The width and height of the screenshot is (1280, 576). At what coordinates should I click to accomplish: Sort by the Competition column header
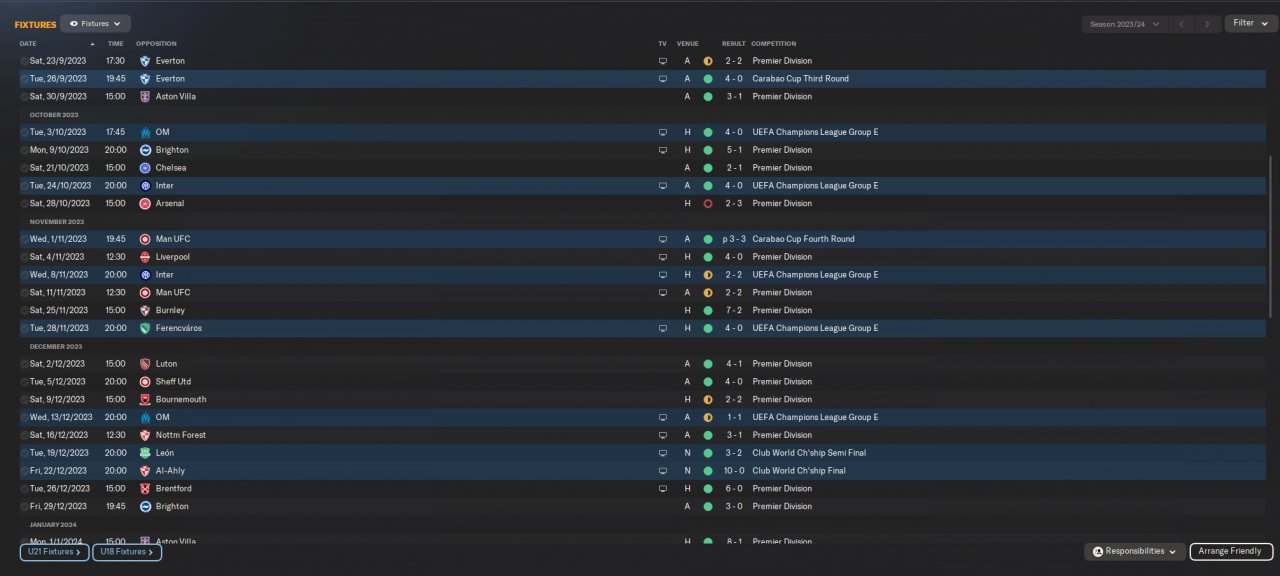774,44
